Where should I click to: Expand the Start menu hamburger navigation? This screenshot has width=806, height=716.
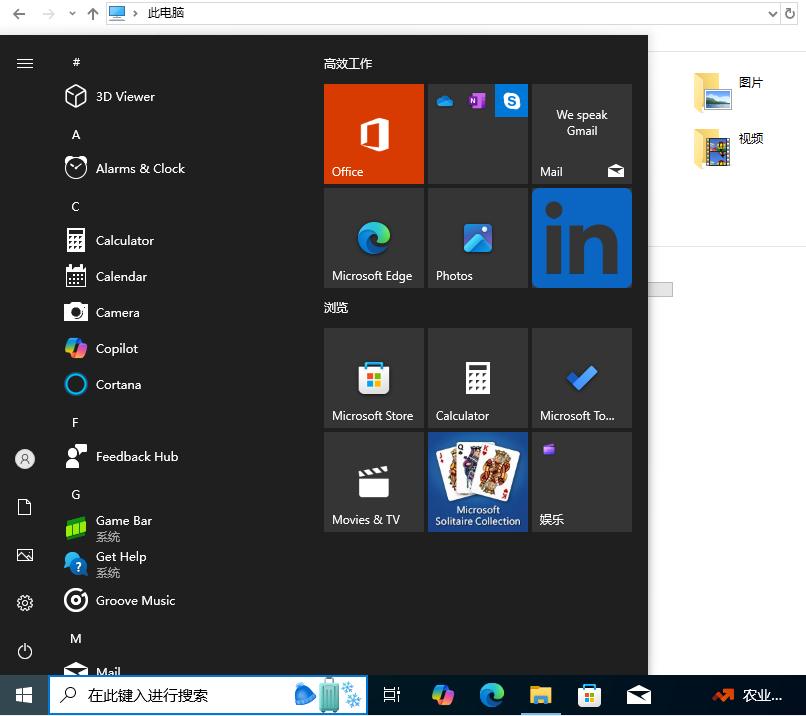pos(25,63)
